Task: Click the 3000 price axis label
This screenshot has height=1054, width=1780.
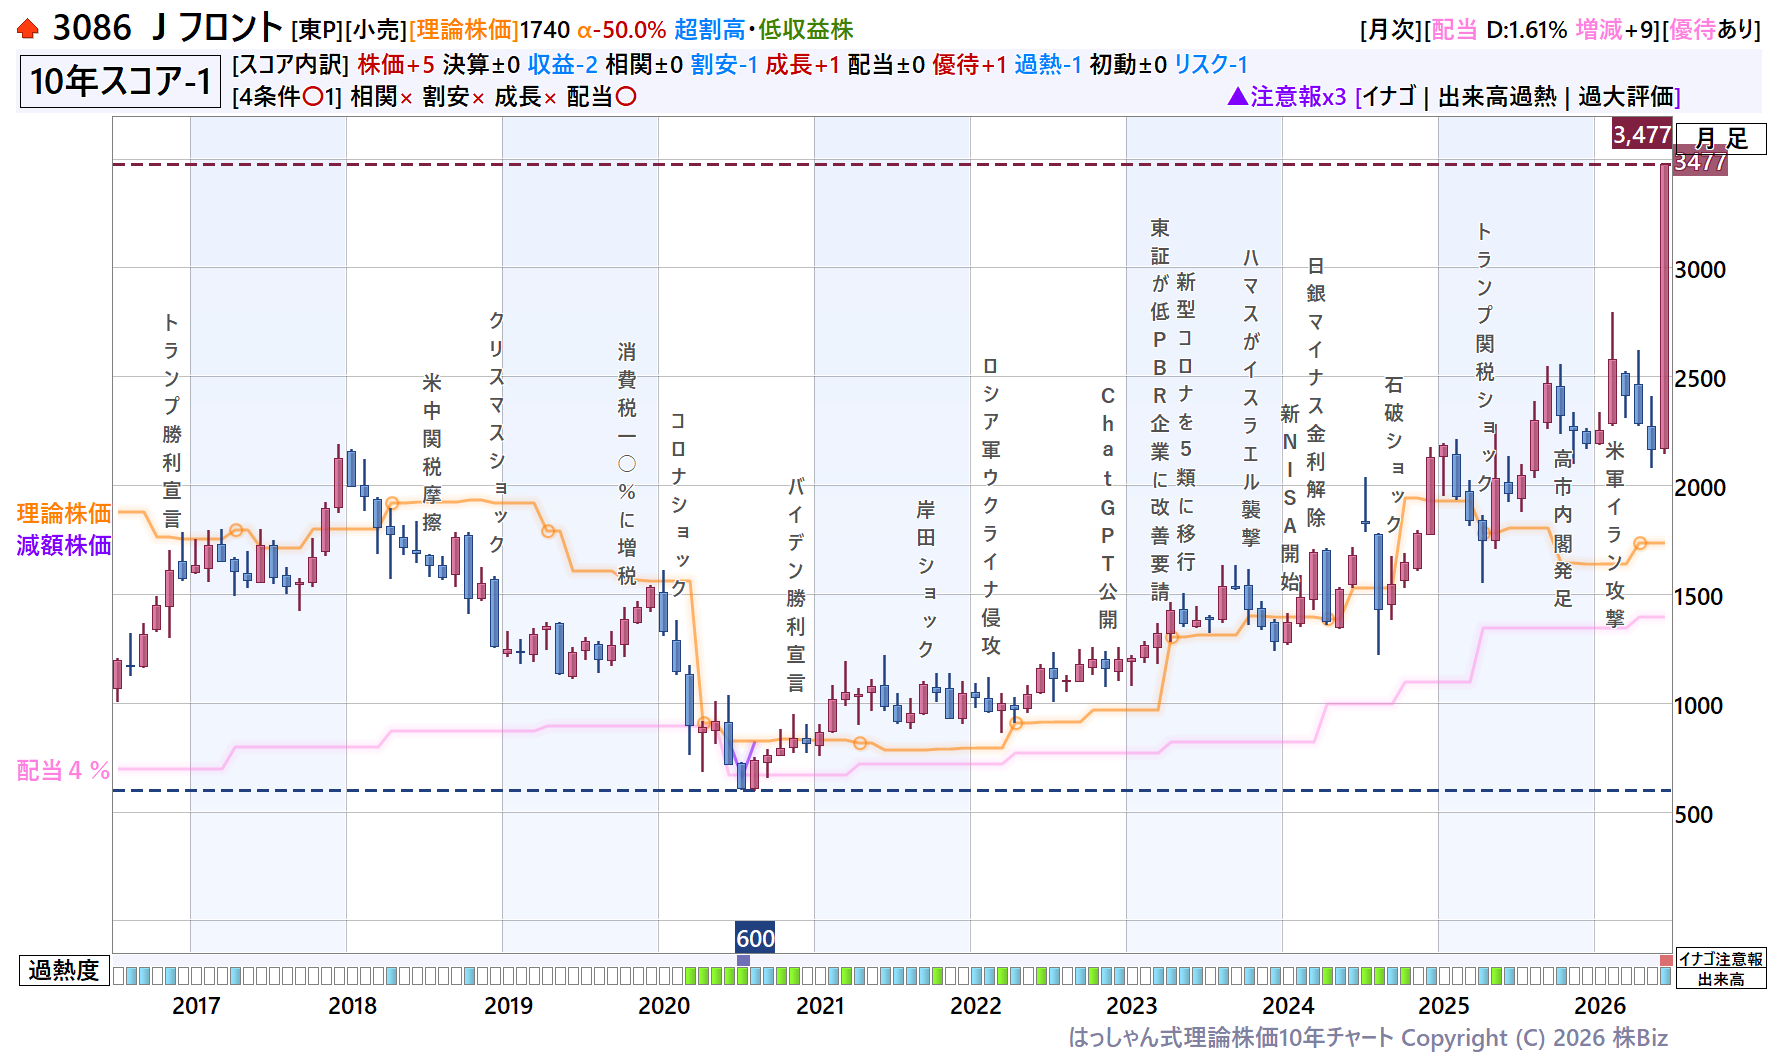Action: 1700,270
